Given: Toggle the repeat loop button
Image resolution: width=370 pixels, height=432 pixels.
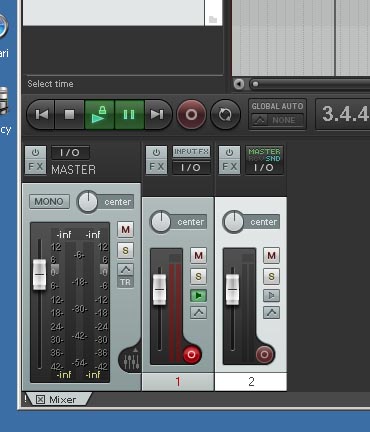Looking at the screenshot, I should 226,115.
